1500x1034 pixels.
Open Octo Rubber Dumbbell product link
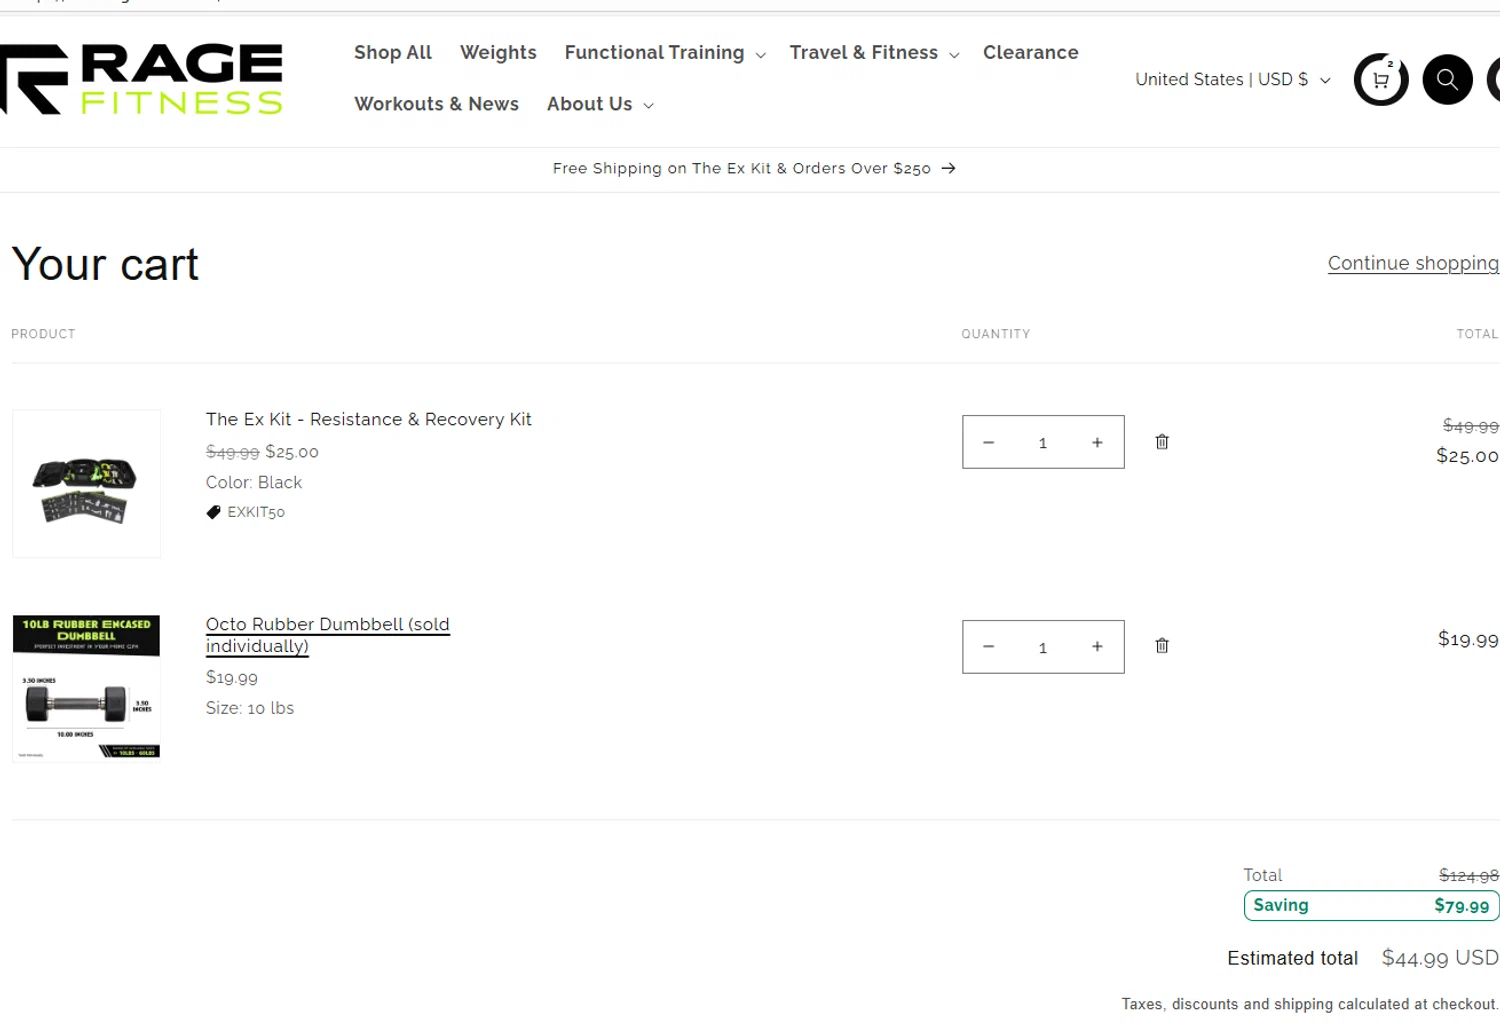pos(328,635)
